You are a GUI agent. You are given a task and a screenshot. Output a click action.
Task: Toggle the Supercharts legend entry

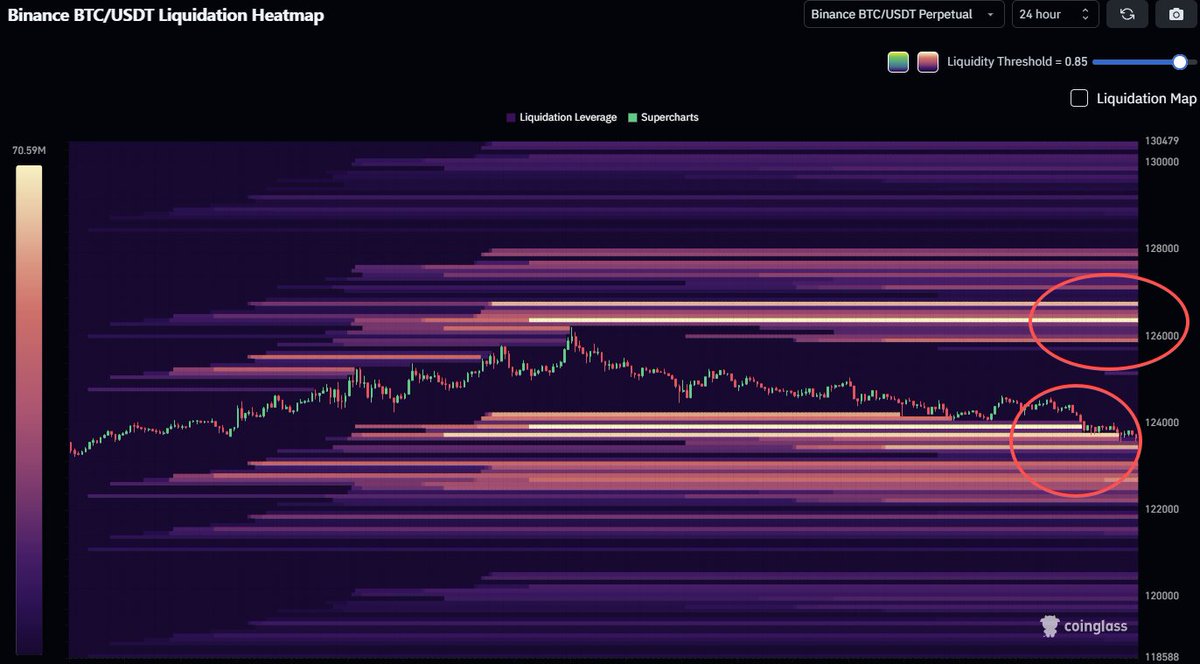[x=663, y=117]
